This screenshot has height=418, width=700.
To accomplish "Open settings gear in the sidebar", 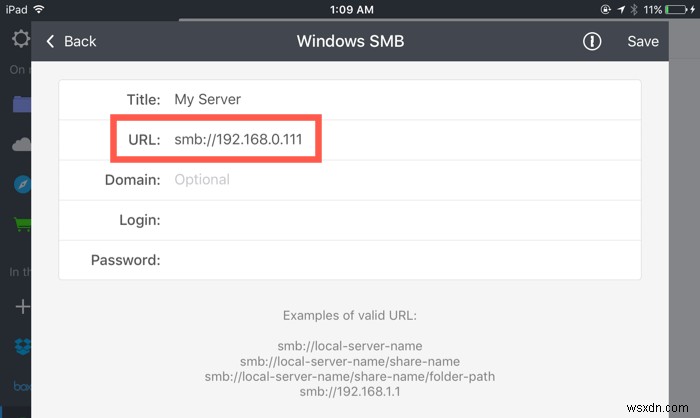I will click(21, 39).
